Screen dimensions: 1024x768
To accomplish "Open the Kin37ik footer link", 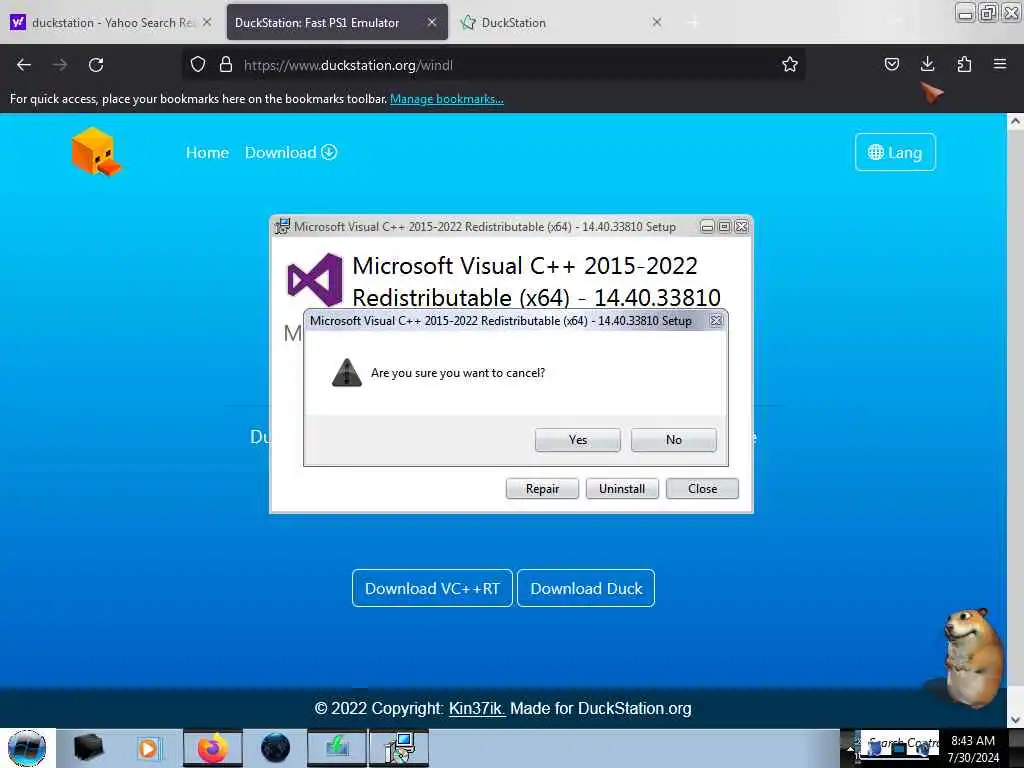I will click(477, 709).
